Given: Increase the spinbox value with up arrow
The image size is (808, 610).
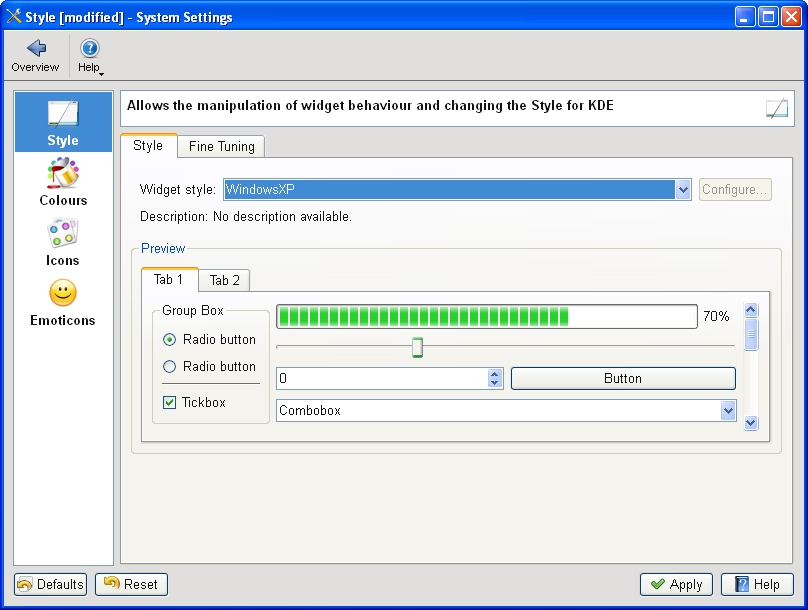Looking at the screenshot, I should click(x=495, y=374).
